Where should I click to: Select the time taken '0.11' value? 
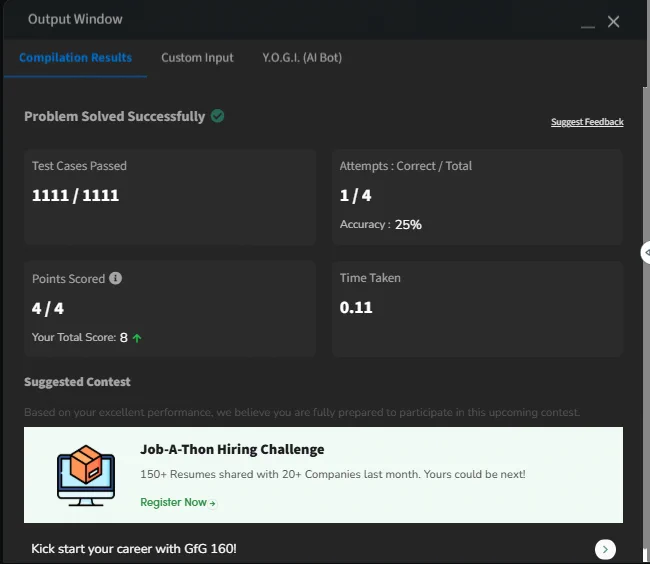(356, 307)
